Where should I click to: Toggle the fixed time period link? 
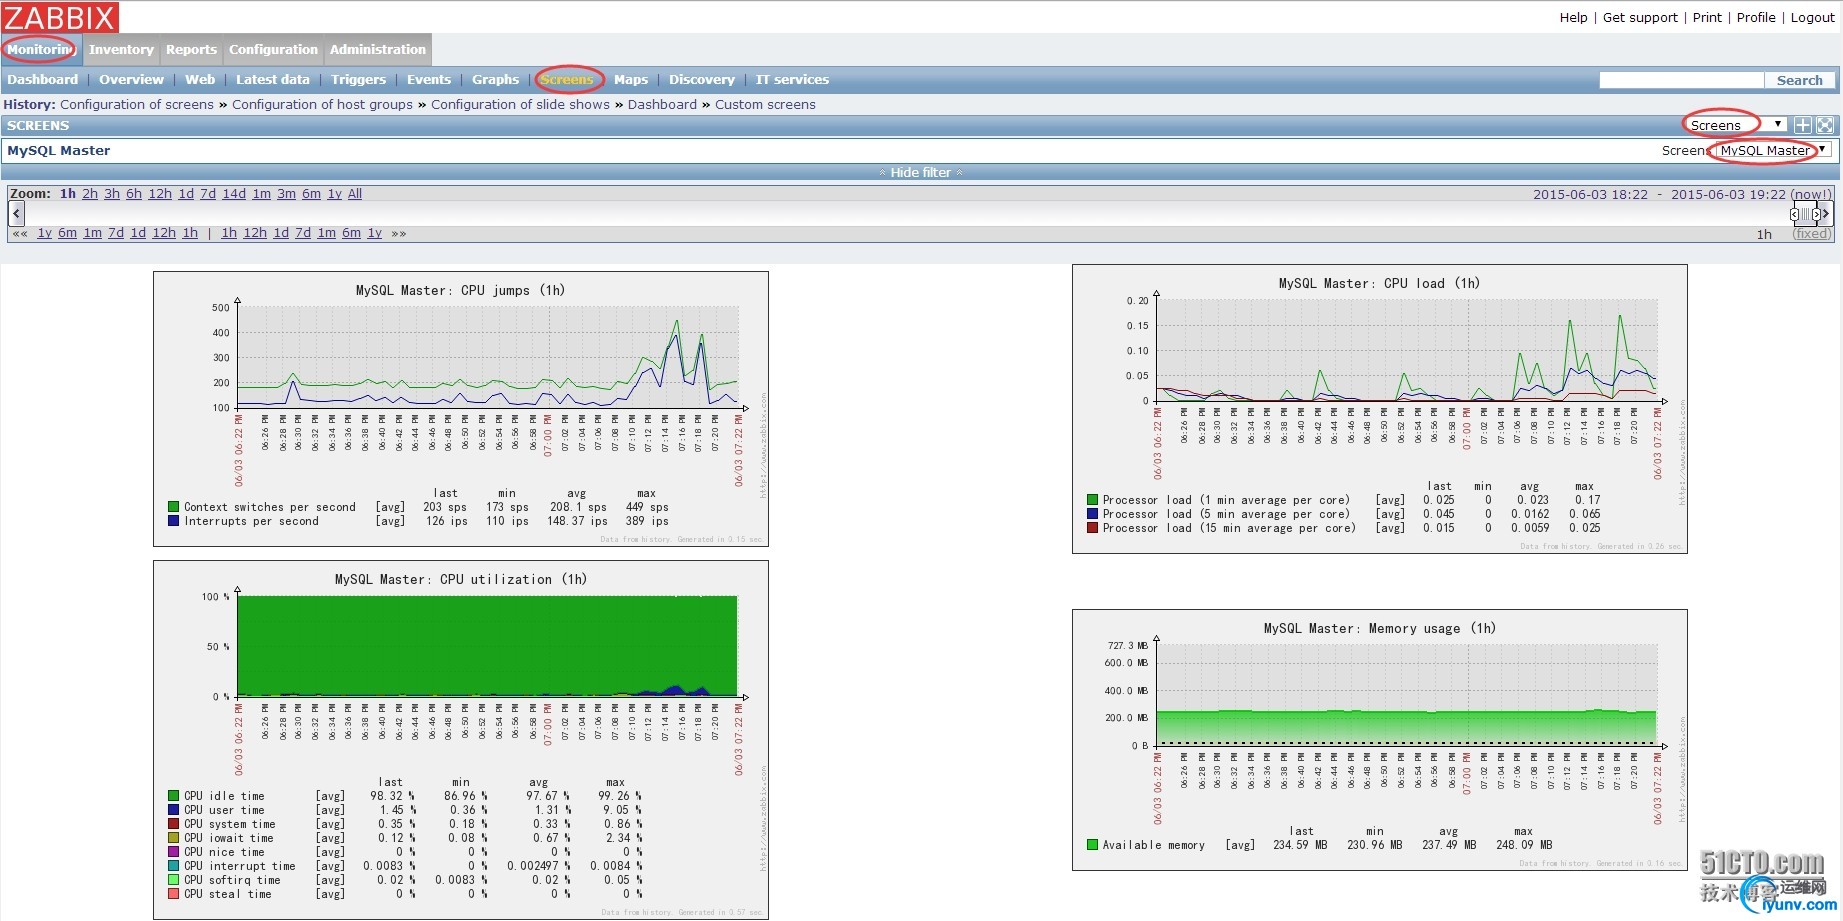pyautogui.click(x=1812, y=234)
